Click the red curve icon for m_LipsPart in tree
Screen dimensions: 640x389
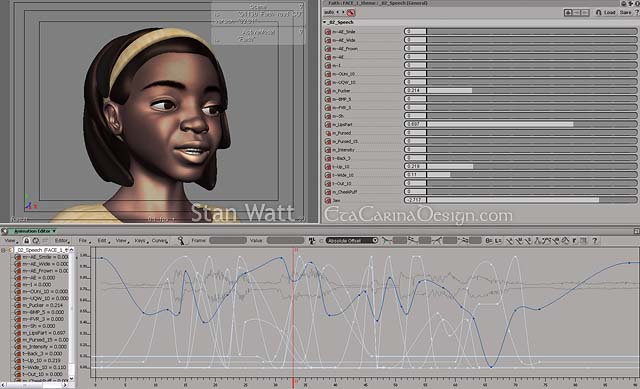click(18, 333)
